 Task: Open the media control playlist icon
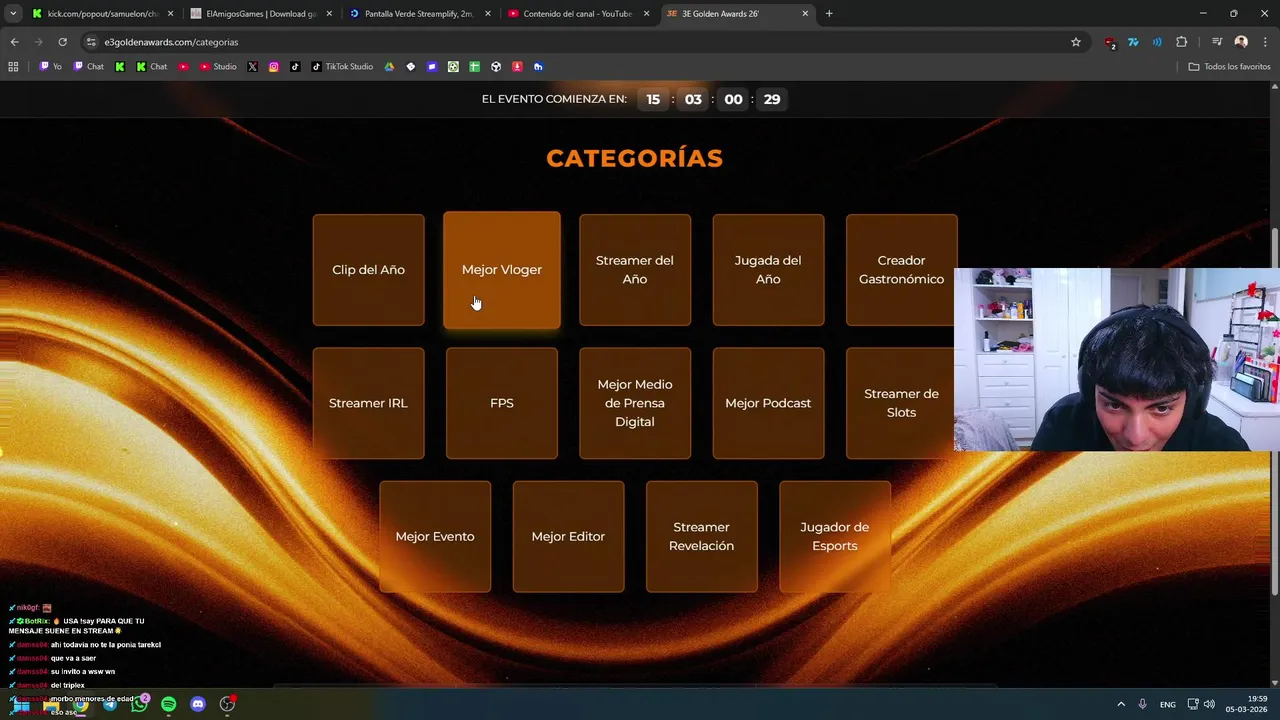[1217, 42]
